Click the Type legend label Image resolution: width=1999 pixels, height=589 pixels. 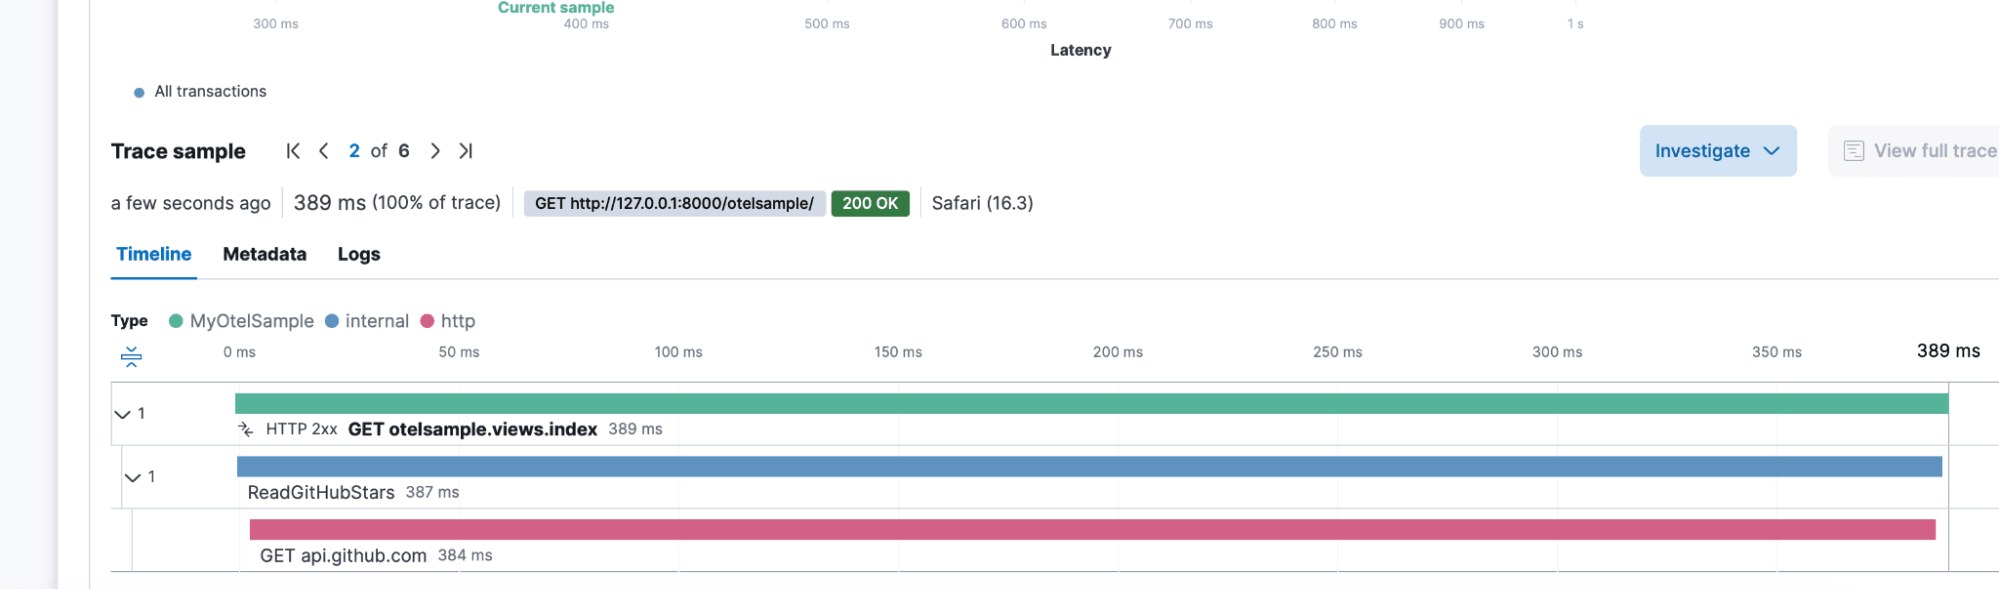129,321
